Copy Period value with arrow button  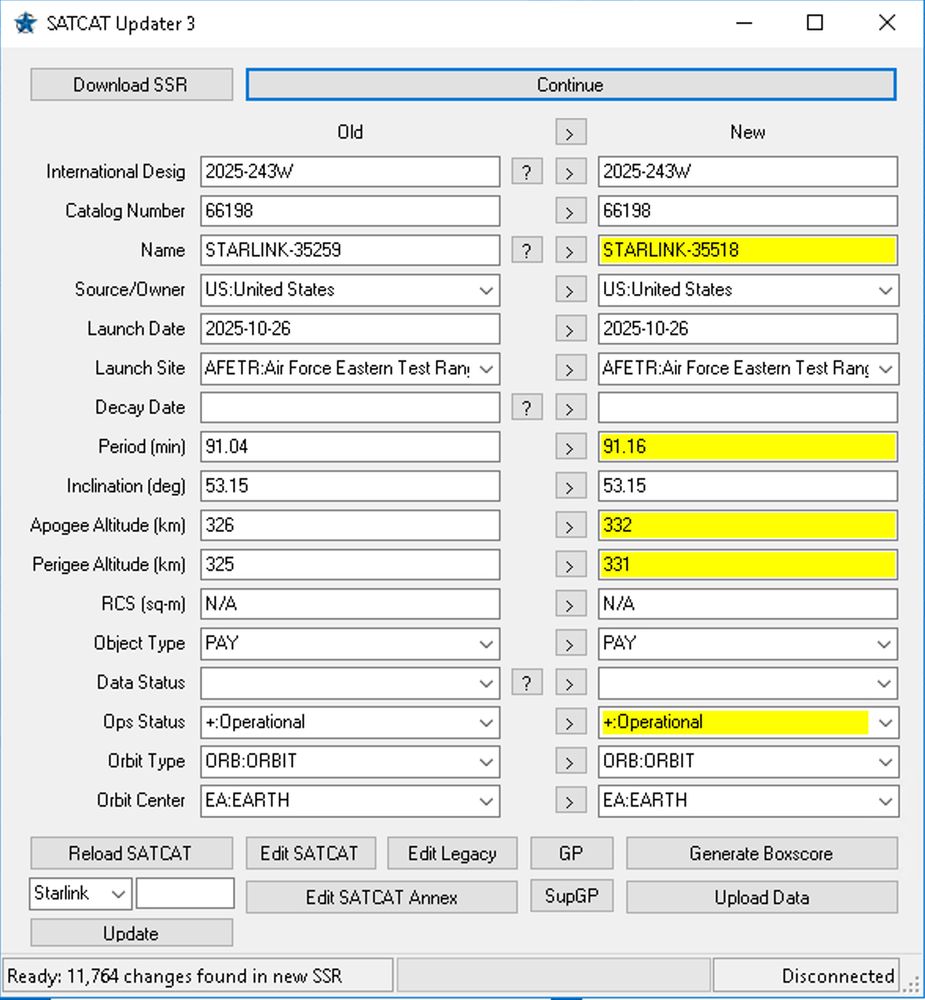(x=571, y=447)
